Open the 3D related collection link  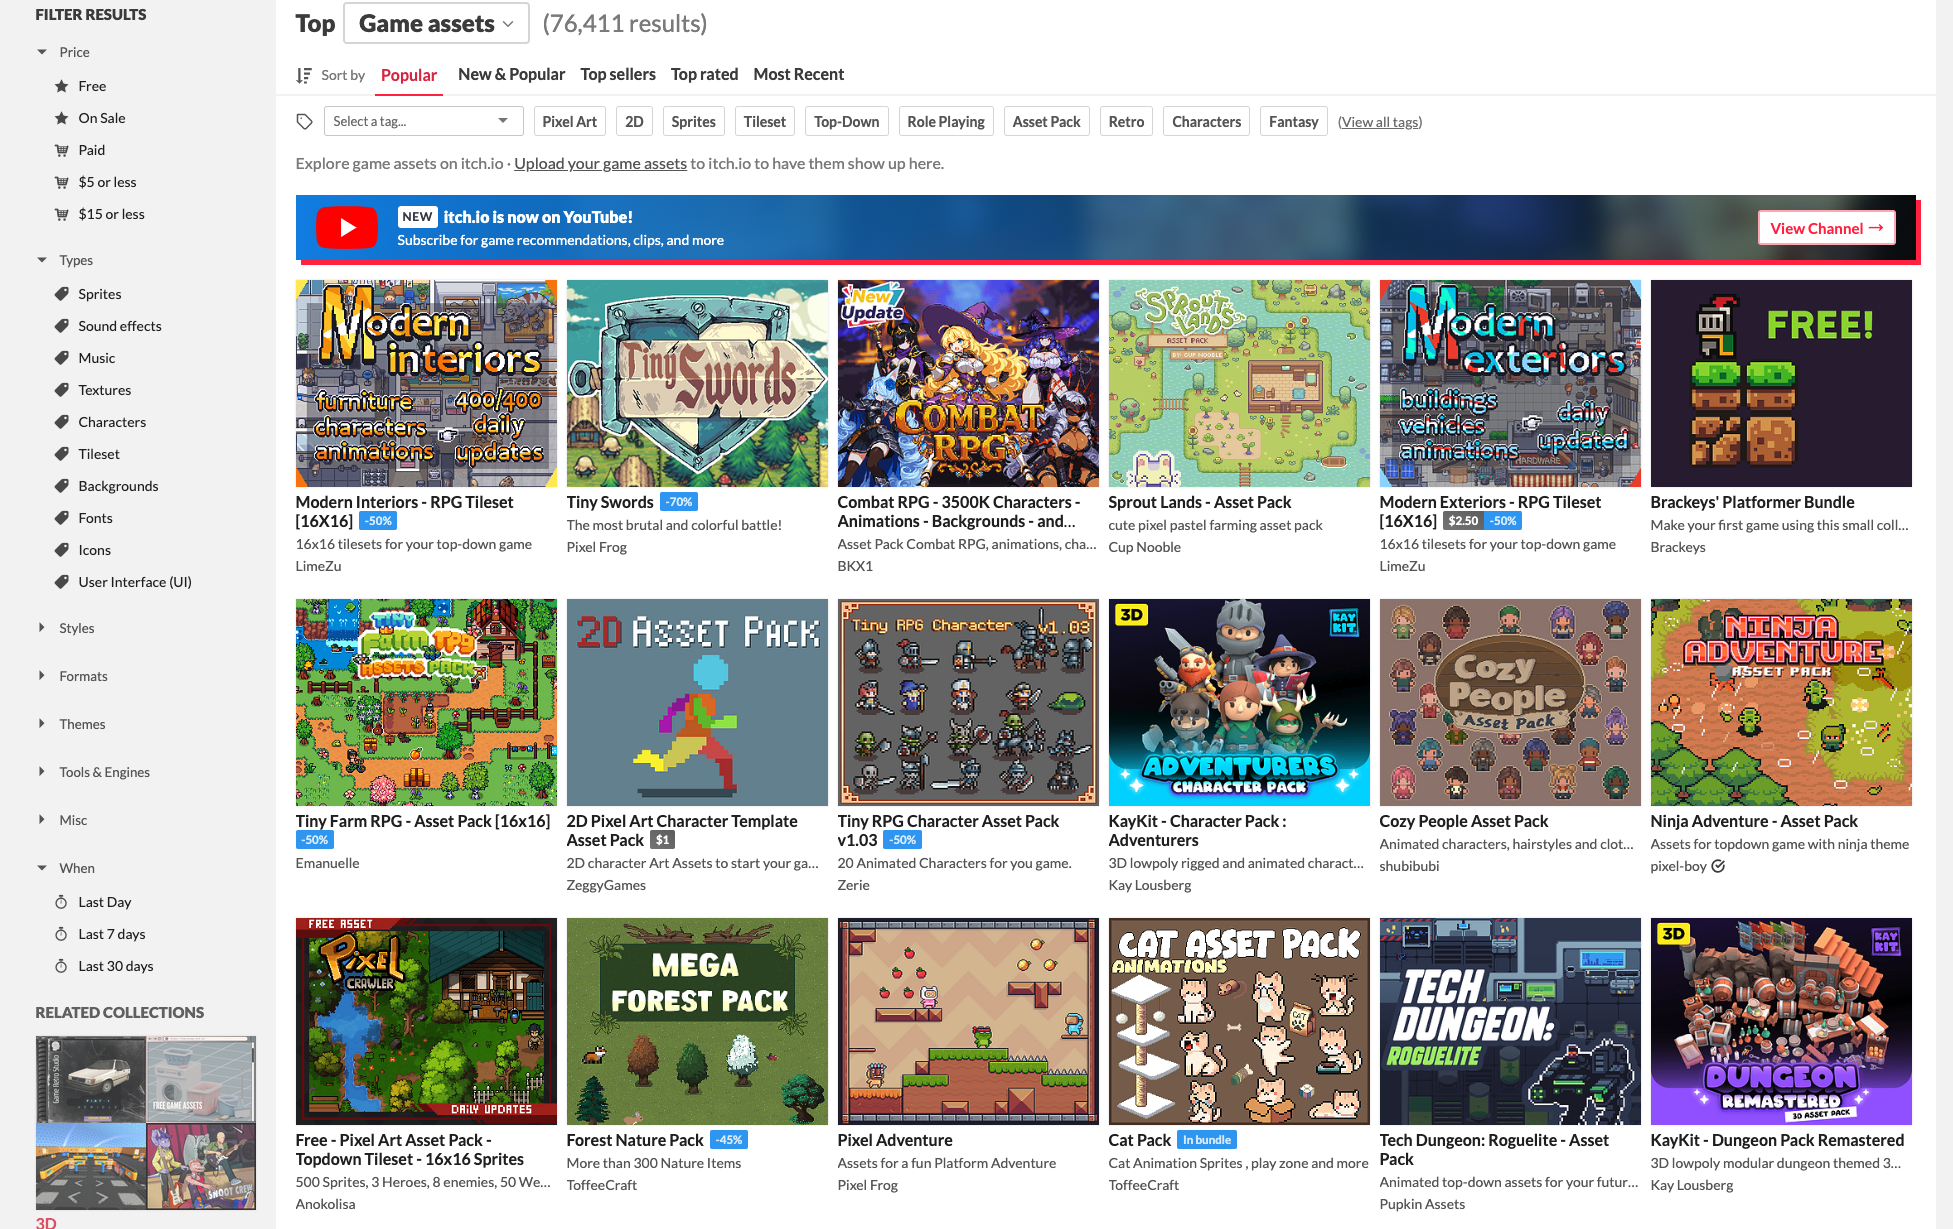click(x=46, y=1222)
